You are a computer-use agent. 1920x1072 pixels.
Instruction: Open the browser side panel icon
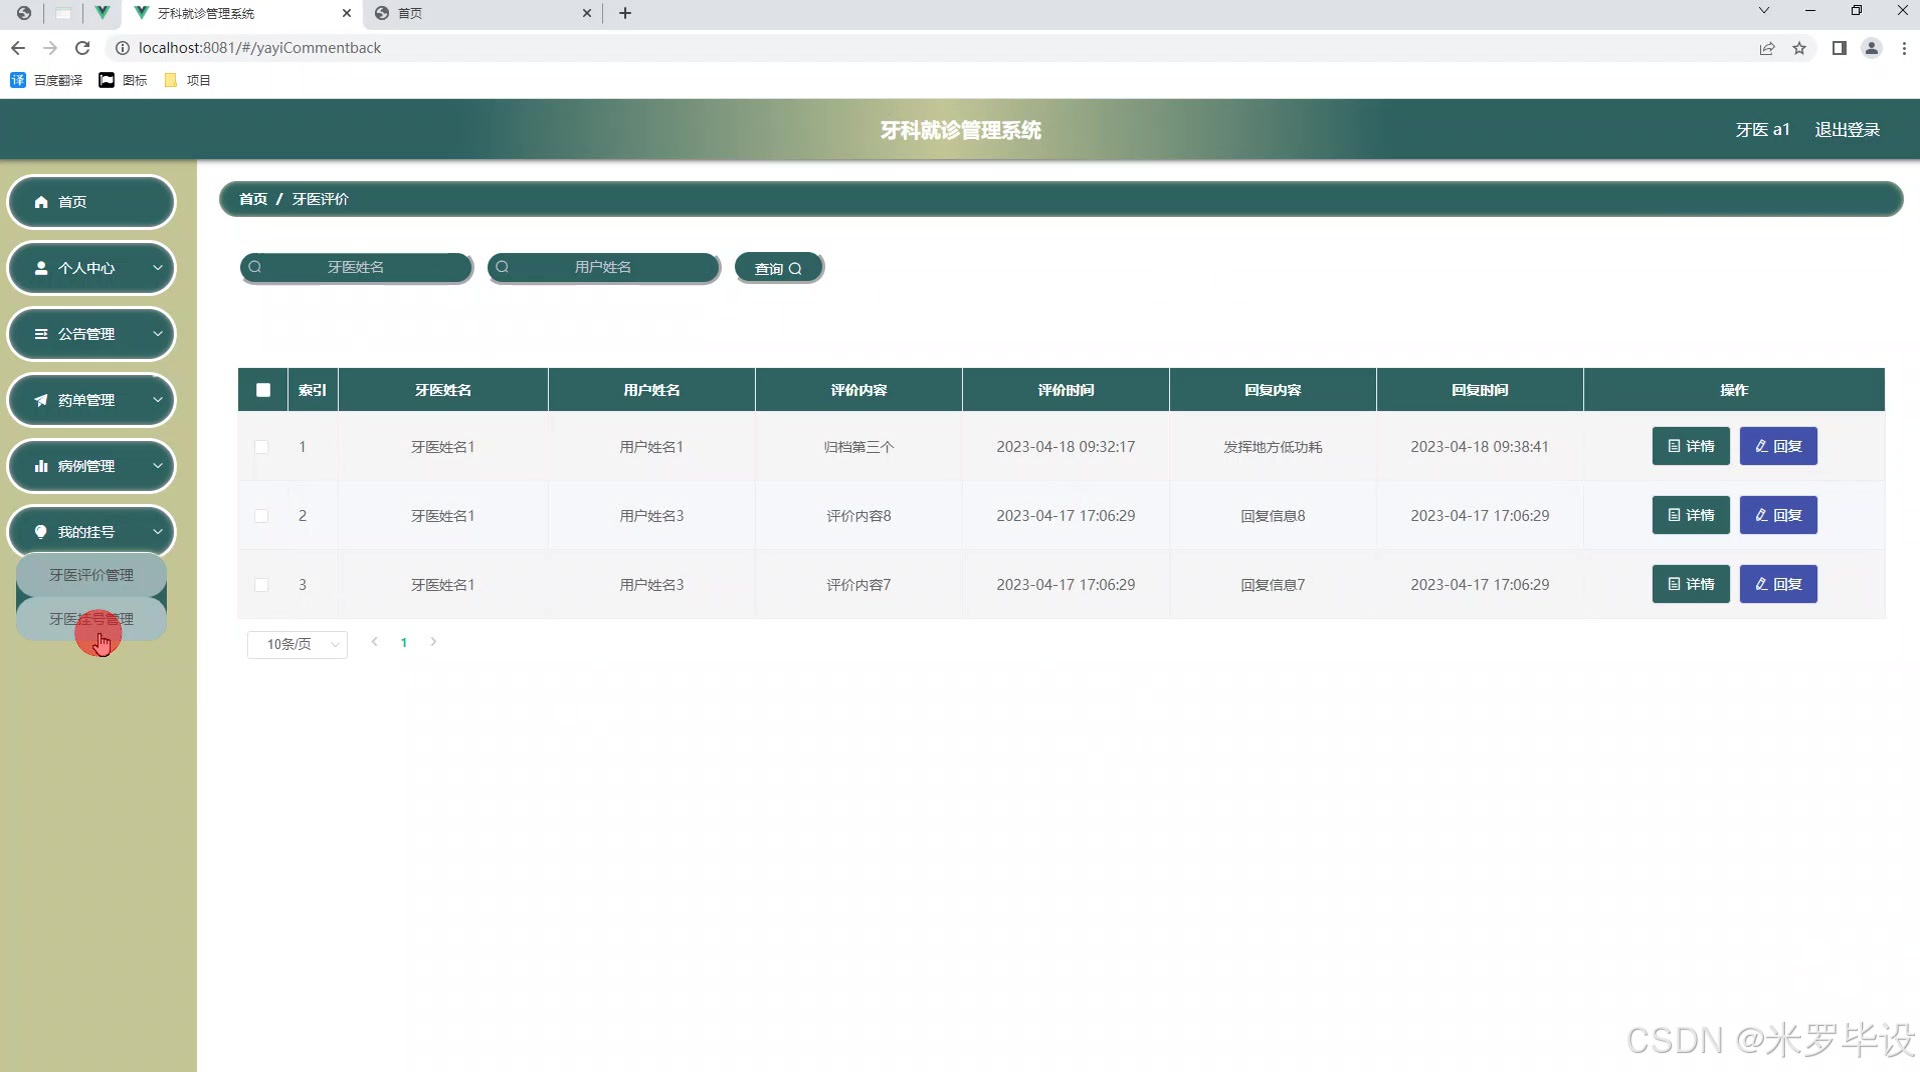pyautogui.click(x=1839, y=48)
